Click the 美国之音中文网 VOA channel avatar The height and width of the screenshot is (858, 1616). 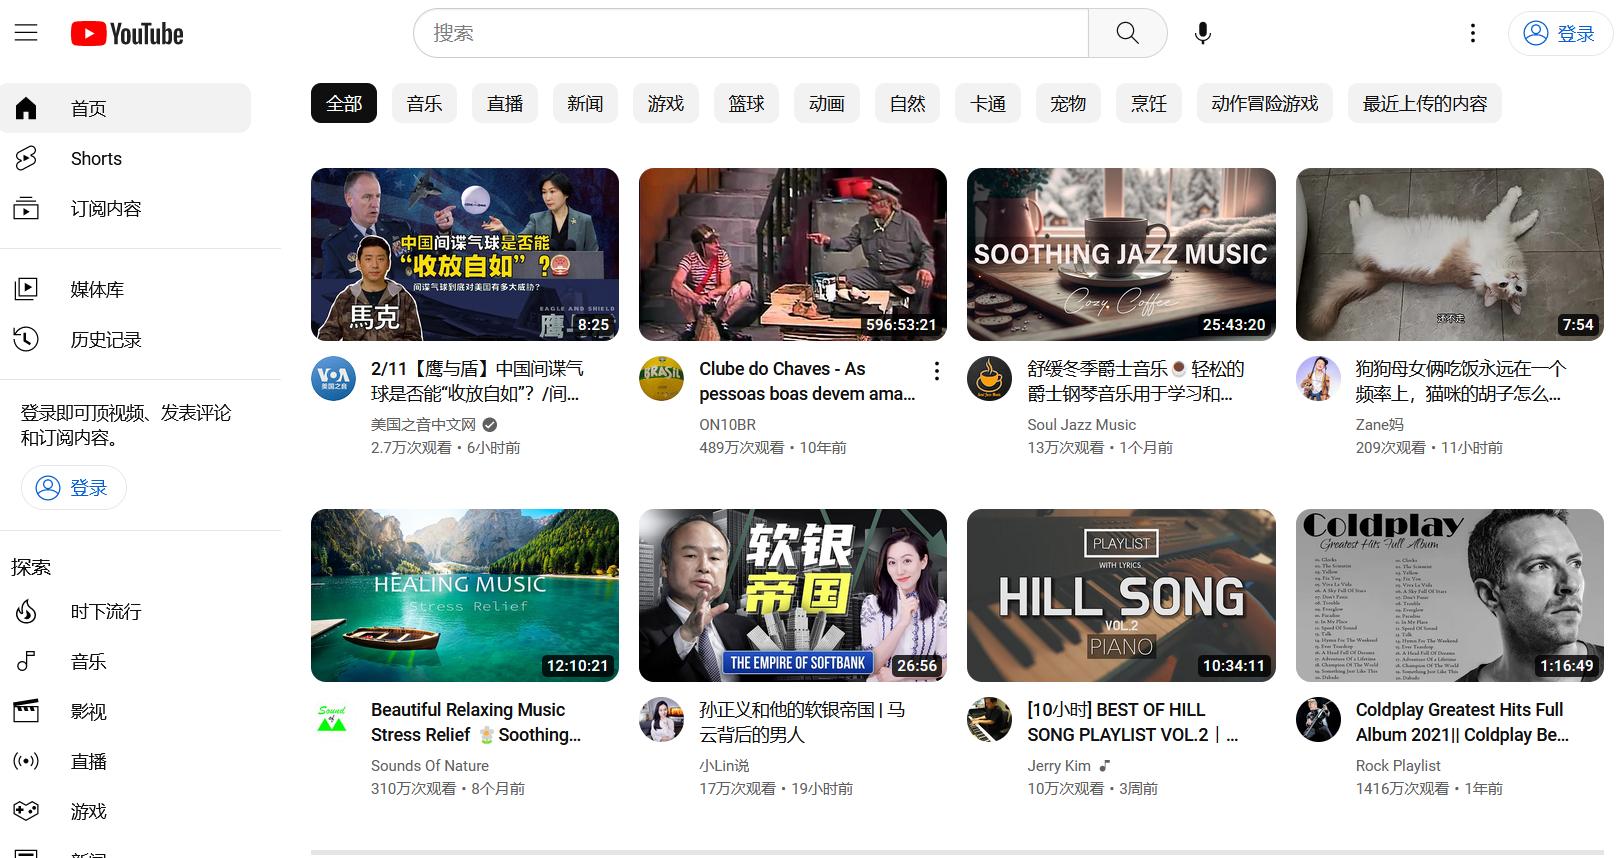pyautogui.click(x=333, y=379)
